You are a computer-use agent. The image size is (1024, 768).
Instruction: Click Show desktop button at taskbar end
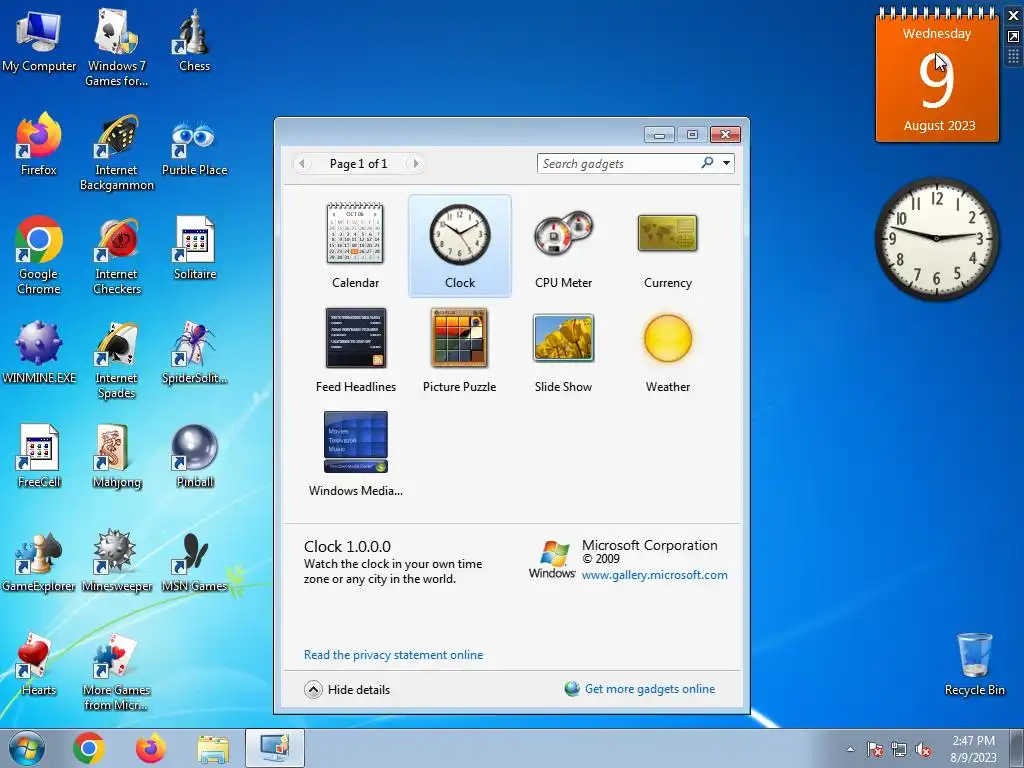1017,749
